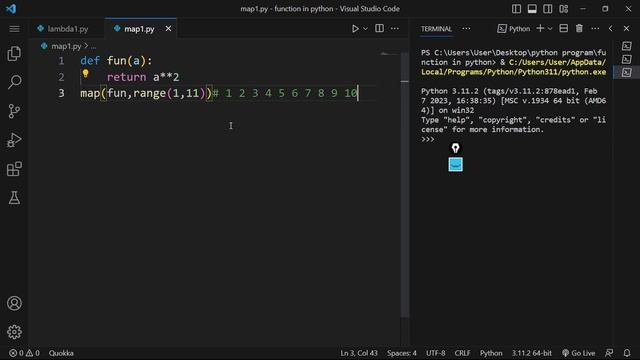
Task: Click the minimap code preview
Action: tap(388, 53)
